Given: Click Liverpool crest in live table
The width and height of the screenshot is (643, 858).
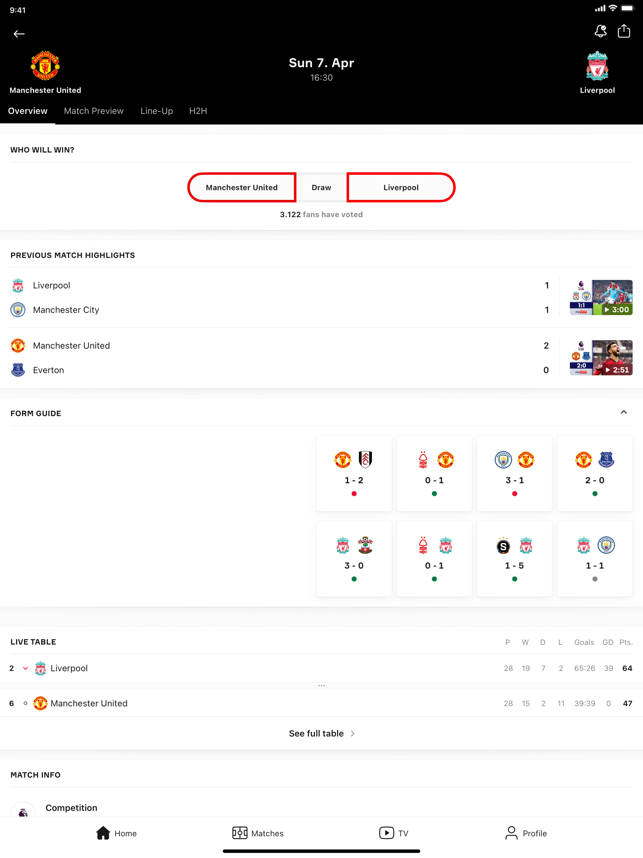Looking at the screenshot, I should coord(40,668).
